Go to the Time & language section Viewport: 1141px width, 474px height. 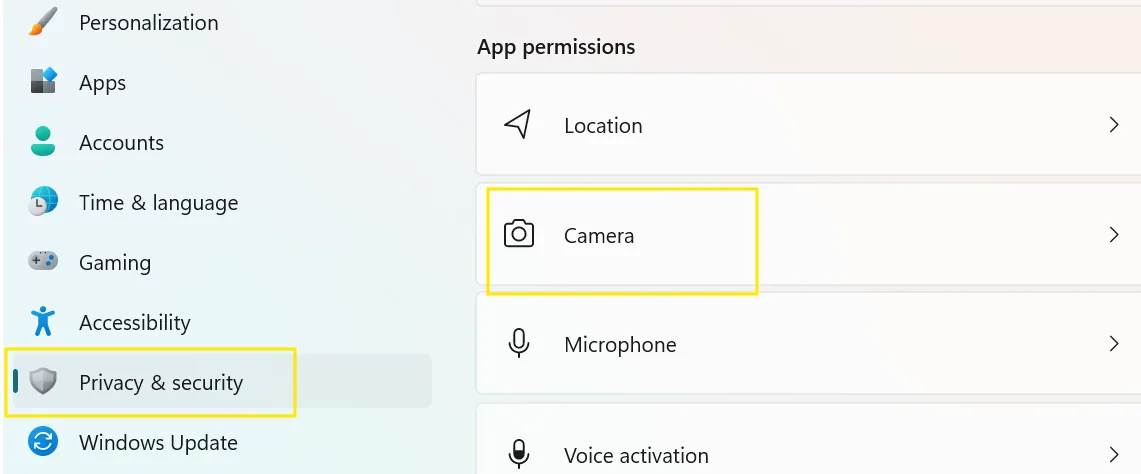pyautogui.click(x=159, y=202)
